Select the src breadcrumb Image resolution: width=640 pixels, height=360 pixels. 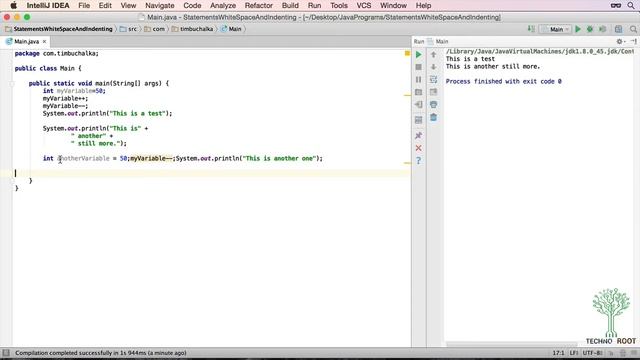[129, 29]
